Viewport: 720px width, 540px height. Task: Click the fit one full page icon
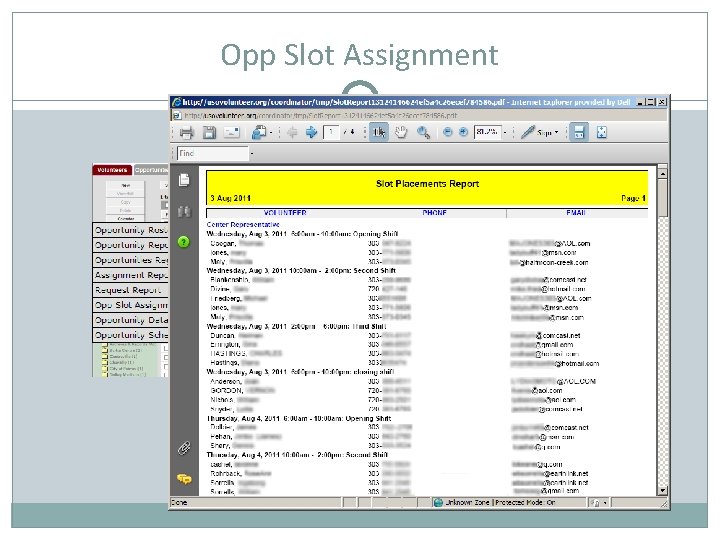click(x=602, y=133)
